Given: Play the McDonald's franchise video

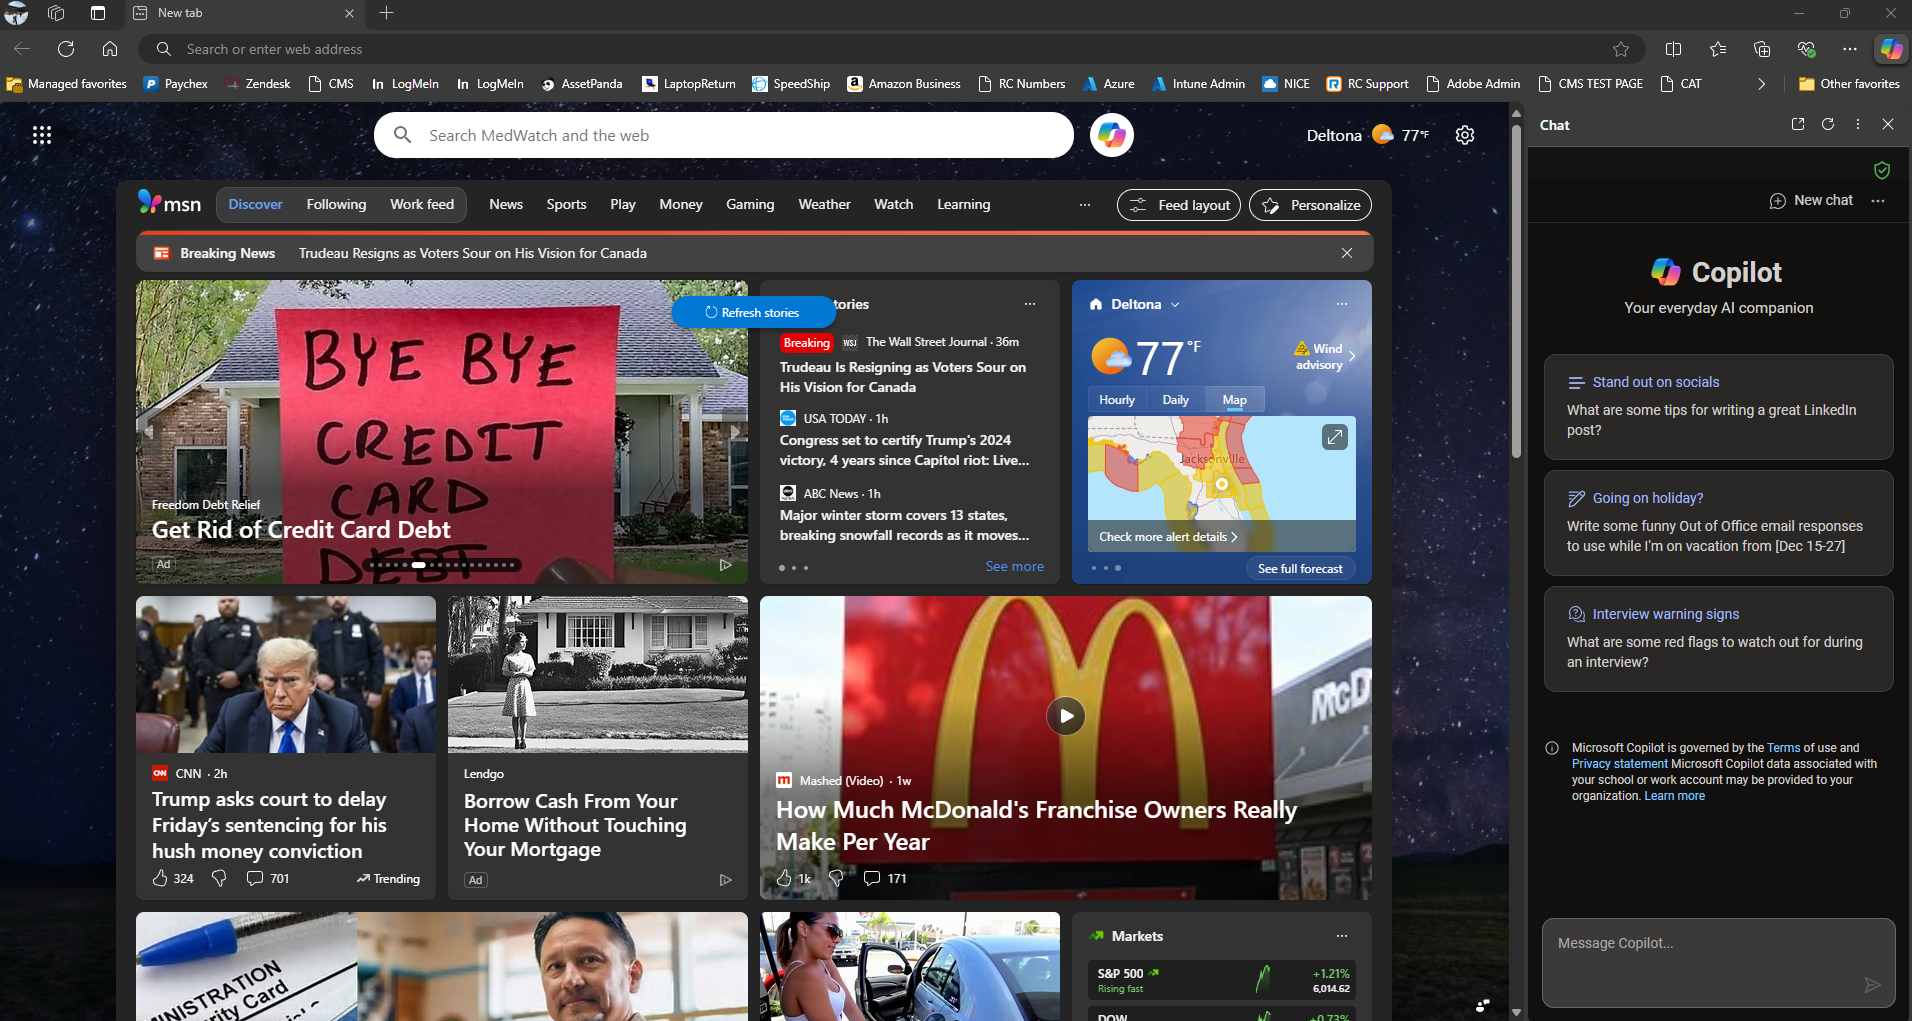Looking at the screenshot, I should click(1066, 716).
